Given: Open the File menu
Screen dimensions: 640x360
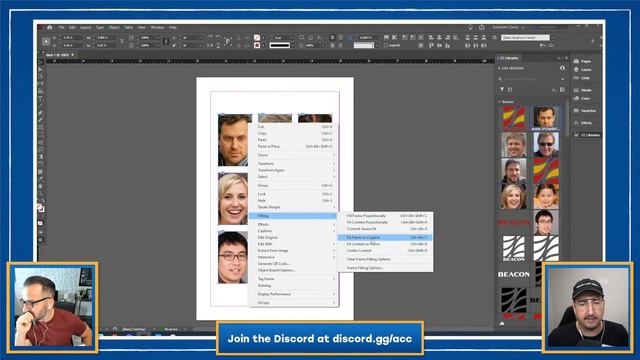Looking at the screenshot, I should click(x=61, y=27).
